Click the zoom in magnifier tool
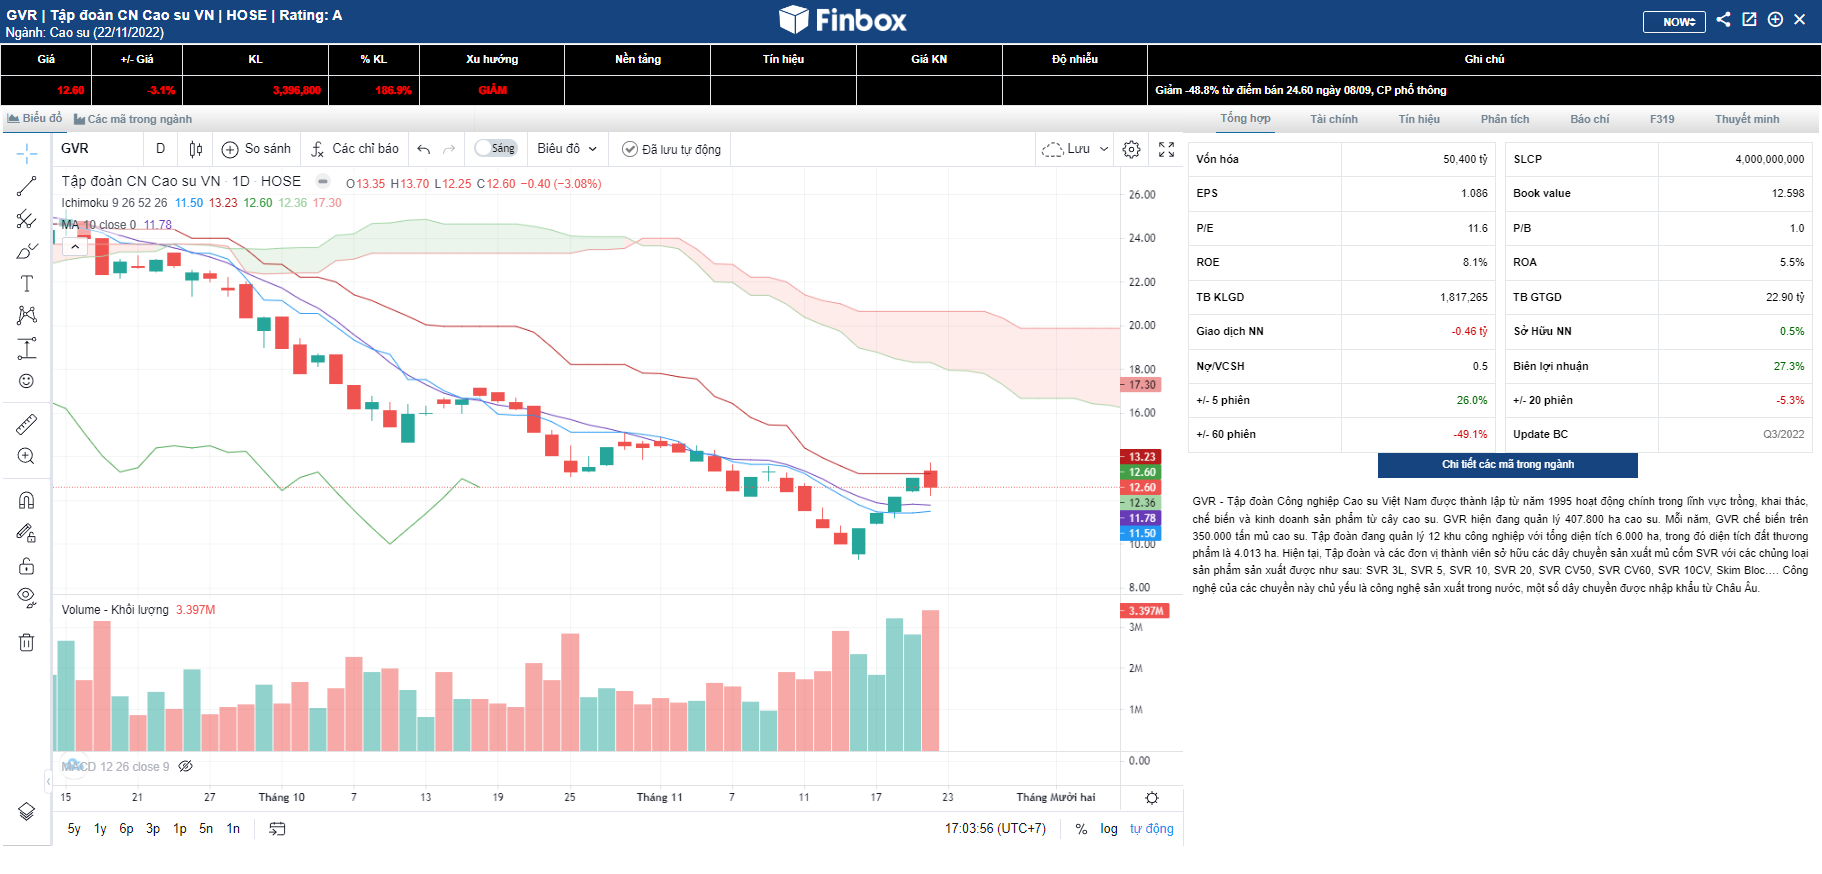Viewport: 1822px width, 874px height. point(27,457)
